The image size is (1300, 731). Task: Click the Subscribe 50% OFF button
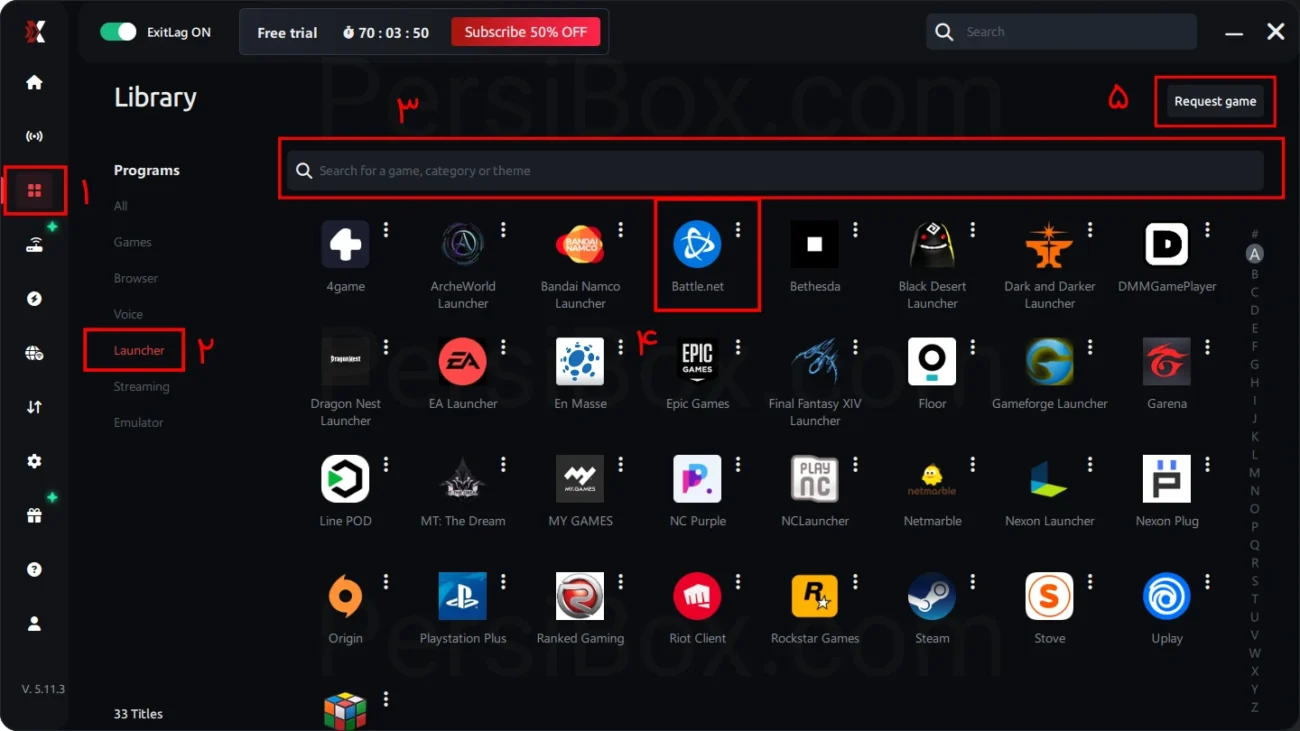[526, 32]
